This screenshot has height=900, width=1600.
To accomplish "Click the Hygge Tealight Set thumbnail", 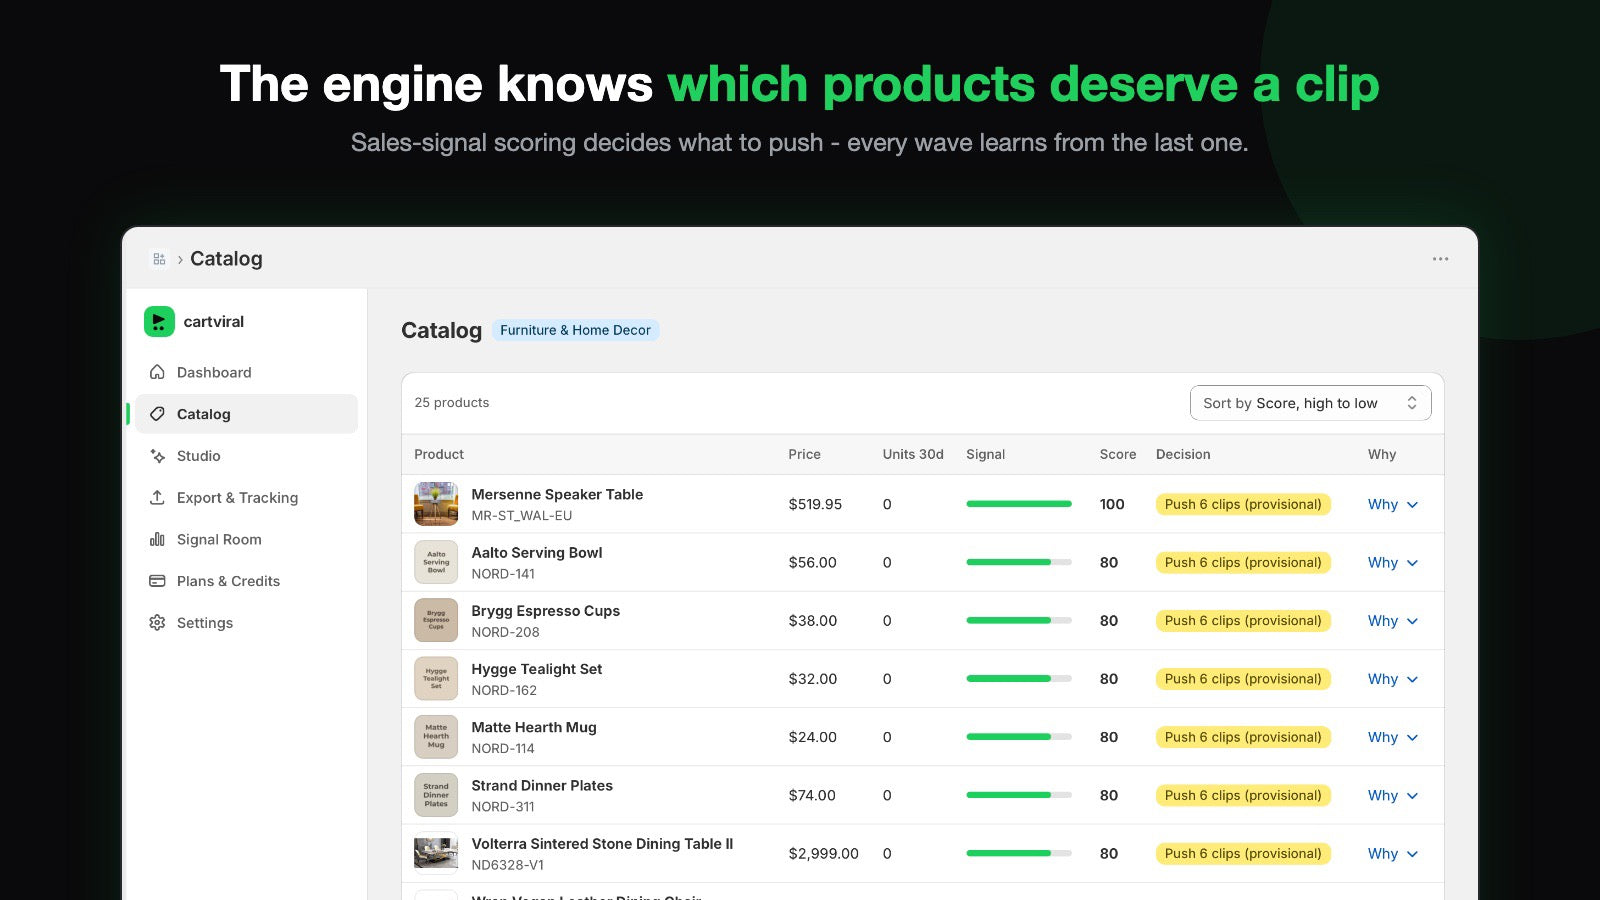I will pyautogui.click(x=436, y=679).
